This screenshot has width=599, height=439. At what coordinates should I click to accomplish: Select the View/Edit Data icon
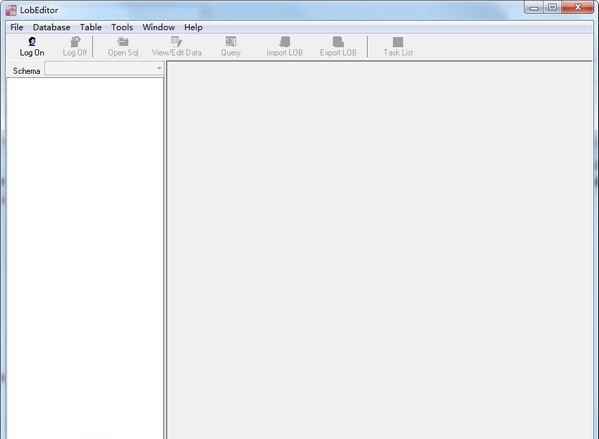(176, 41)
